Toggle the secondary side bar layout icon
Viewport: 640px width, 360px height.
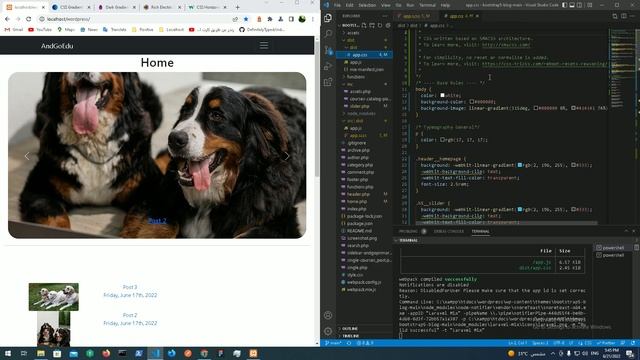[580, 5]
